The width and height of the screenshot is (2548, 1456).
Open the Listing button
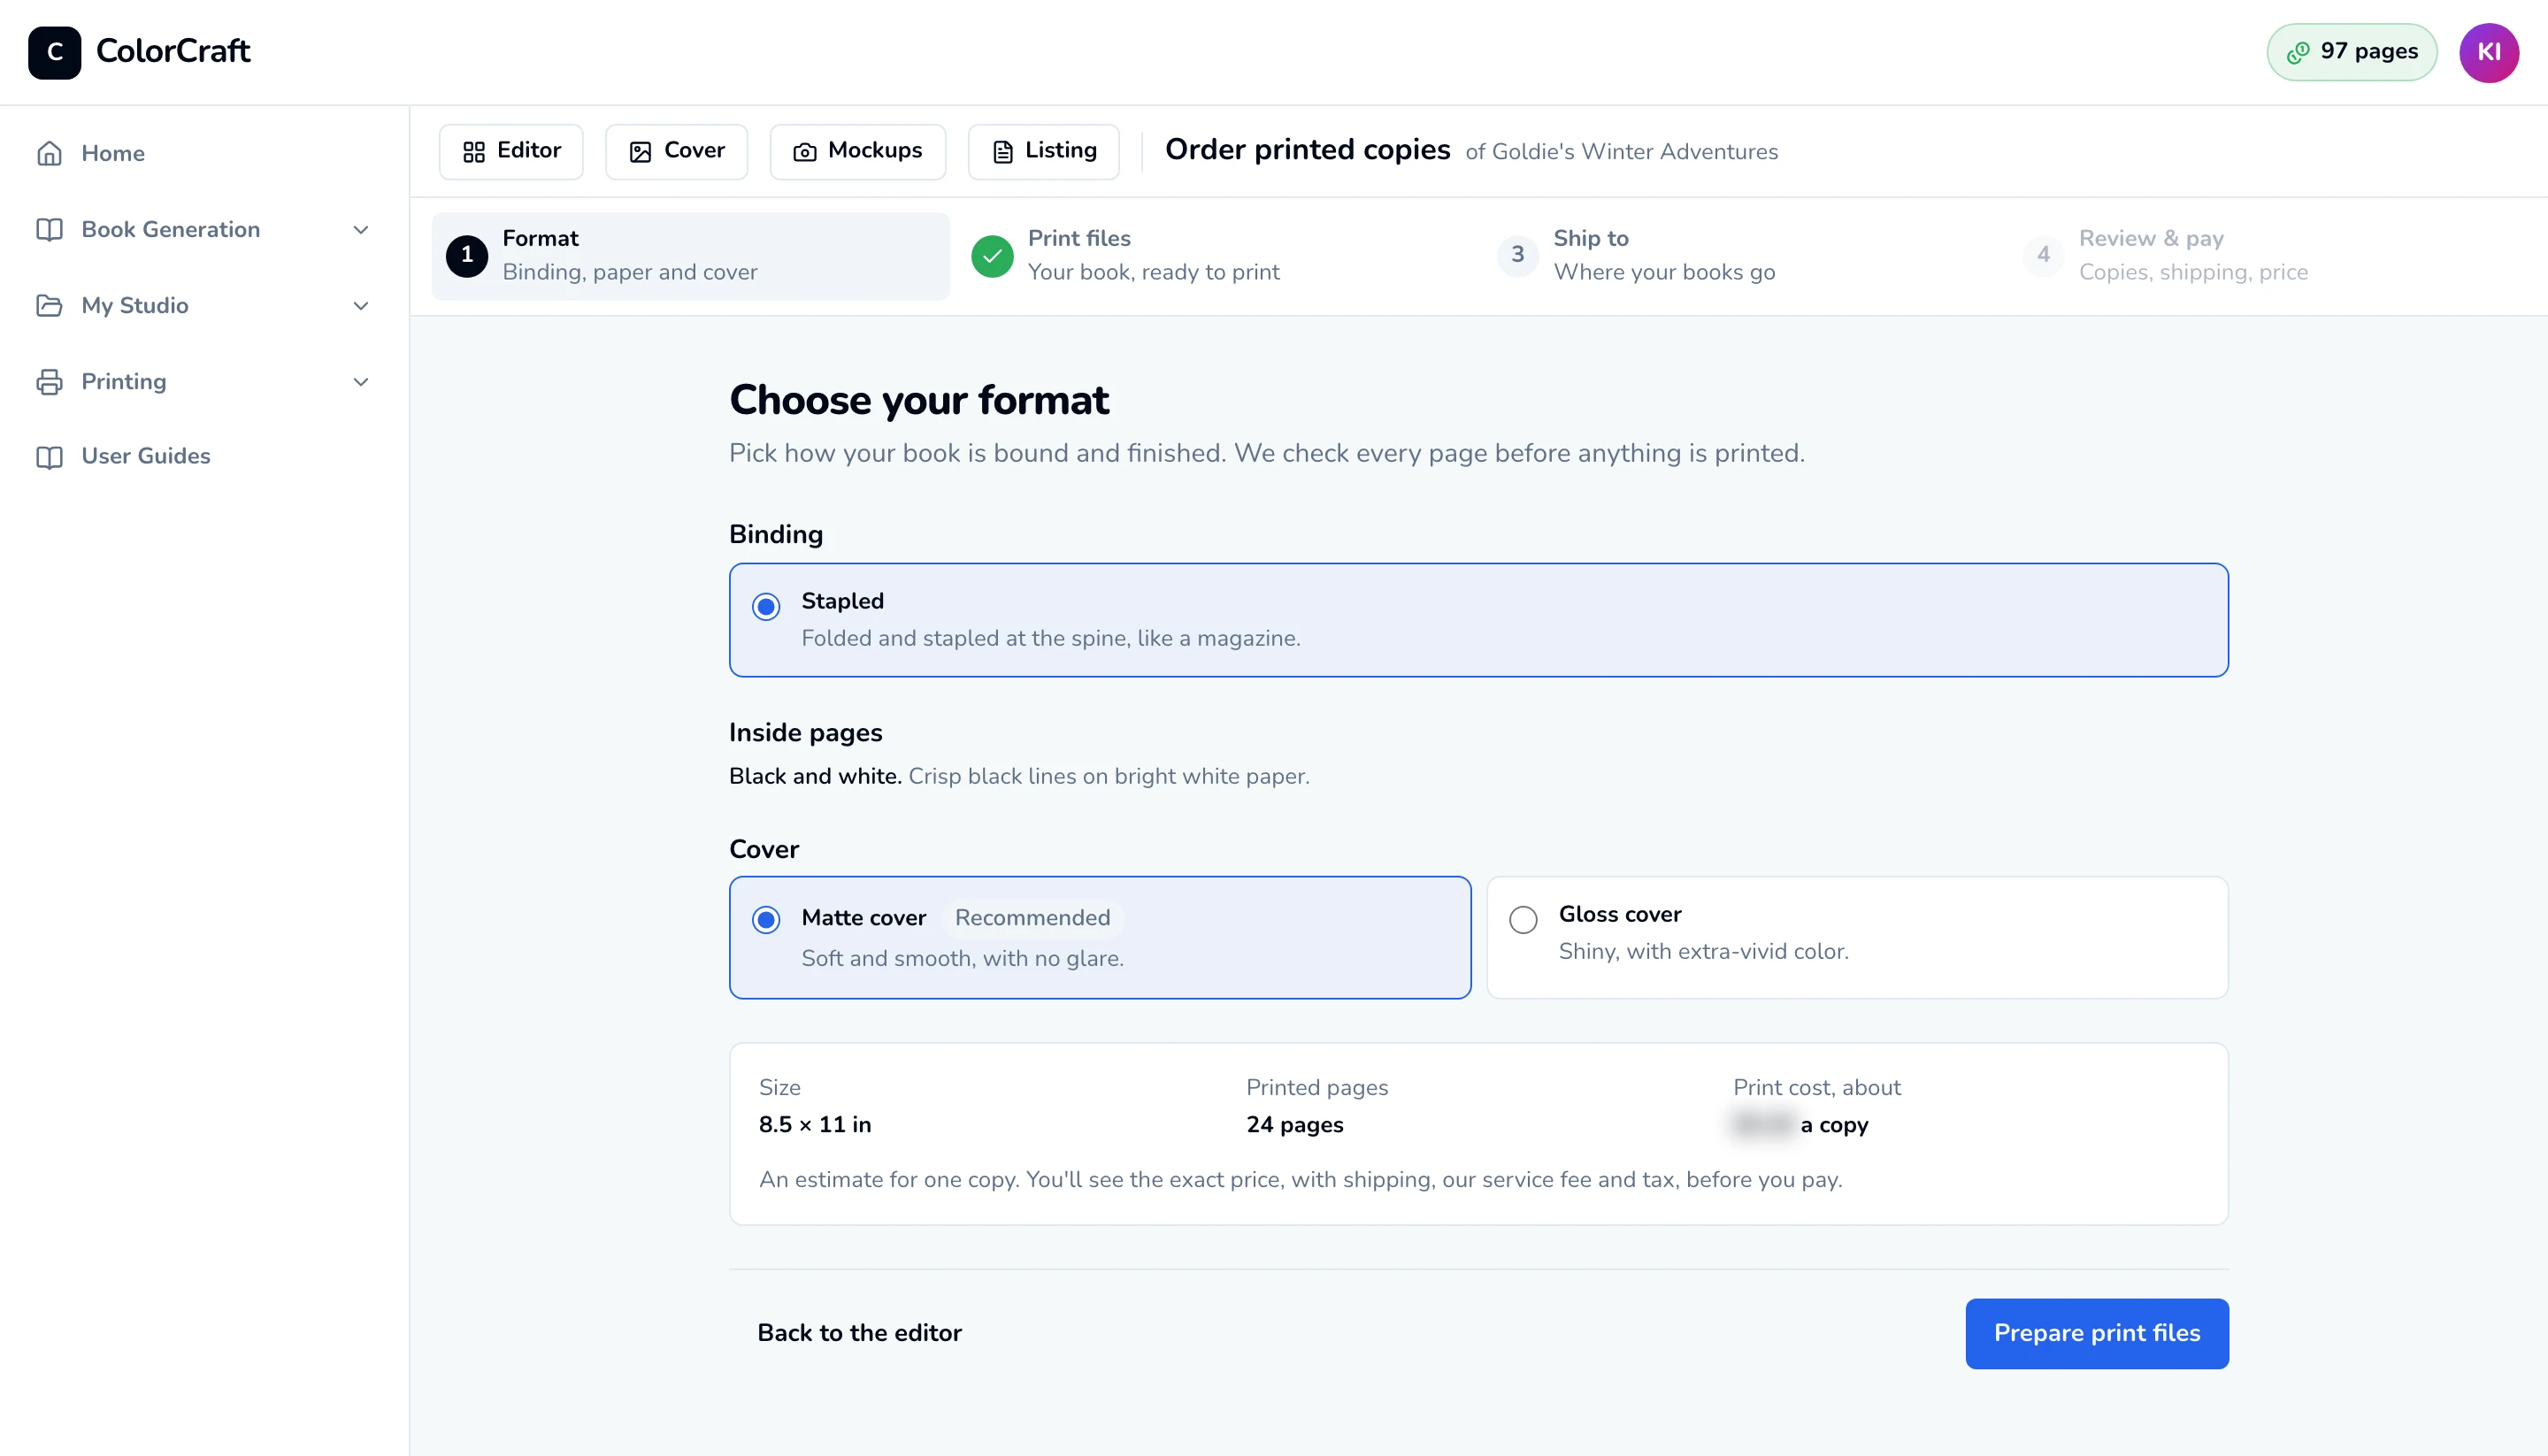click(x=1043, y=151)
